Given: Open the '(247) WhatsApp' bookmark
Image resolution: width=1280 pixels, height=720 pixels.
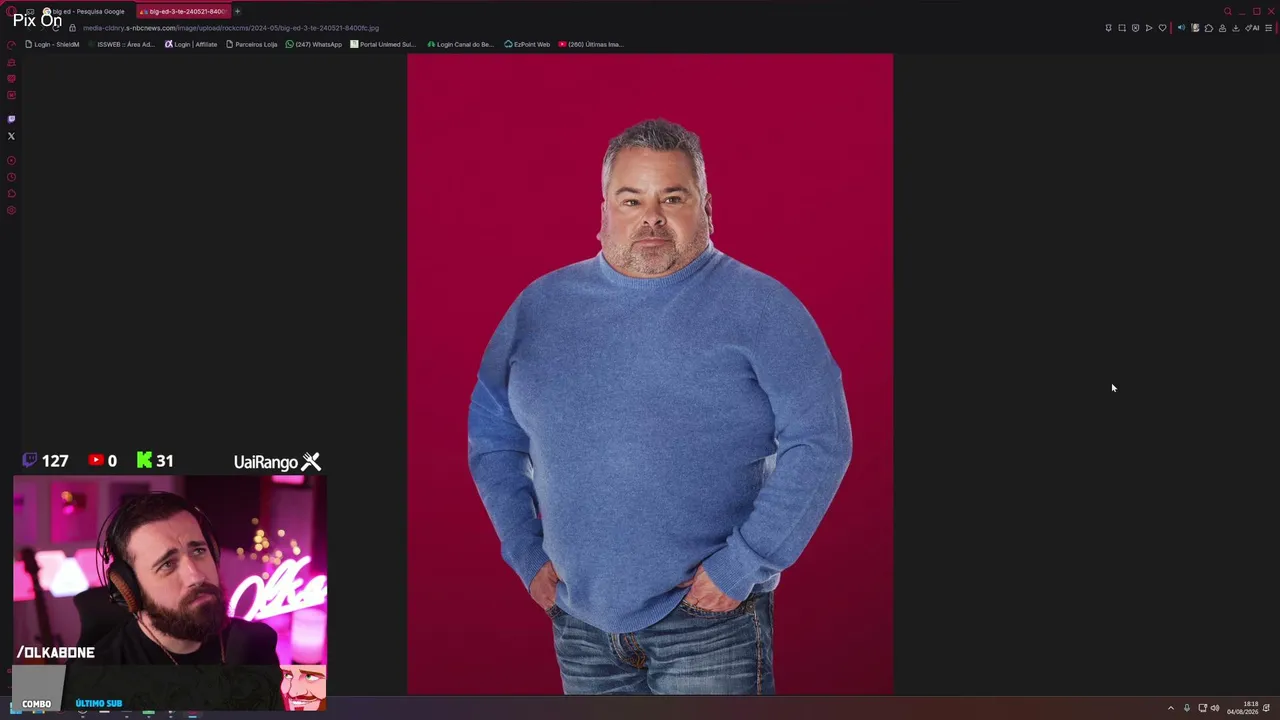Looking at the screenshot, I should [314, 44].
